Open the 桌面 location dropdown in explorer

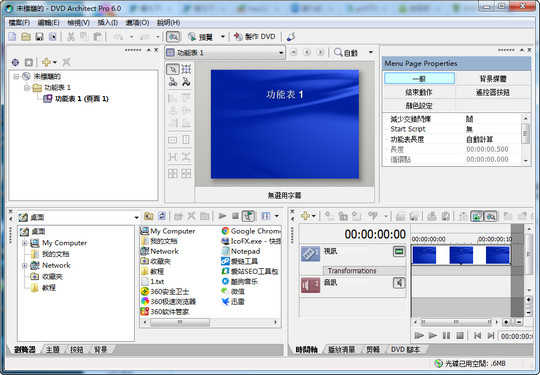(136, 217)
